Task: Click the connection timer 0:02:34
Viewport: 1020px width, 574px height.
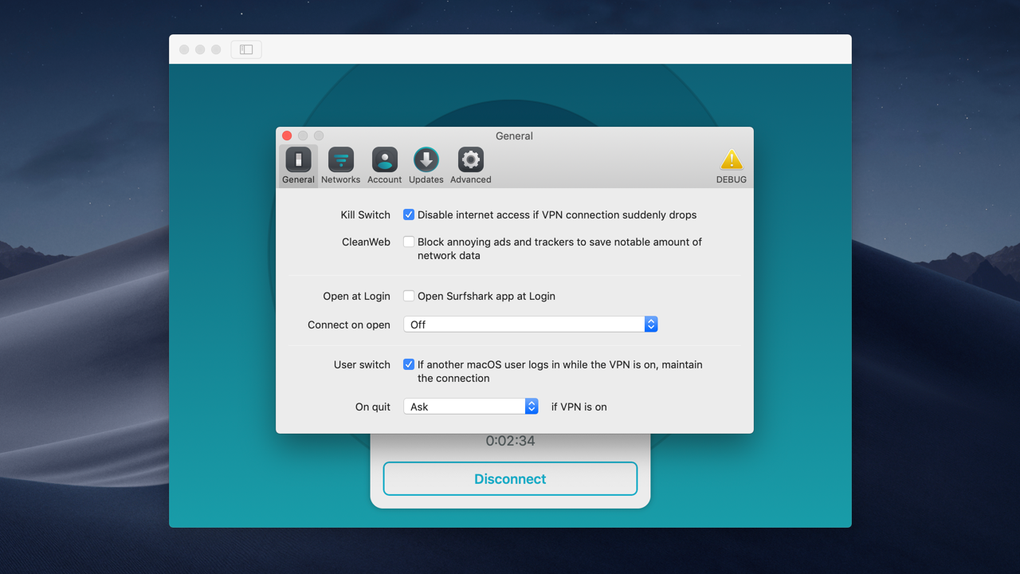Action: pyautogui.click(x=510, y=441)
